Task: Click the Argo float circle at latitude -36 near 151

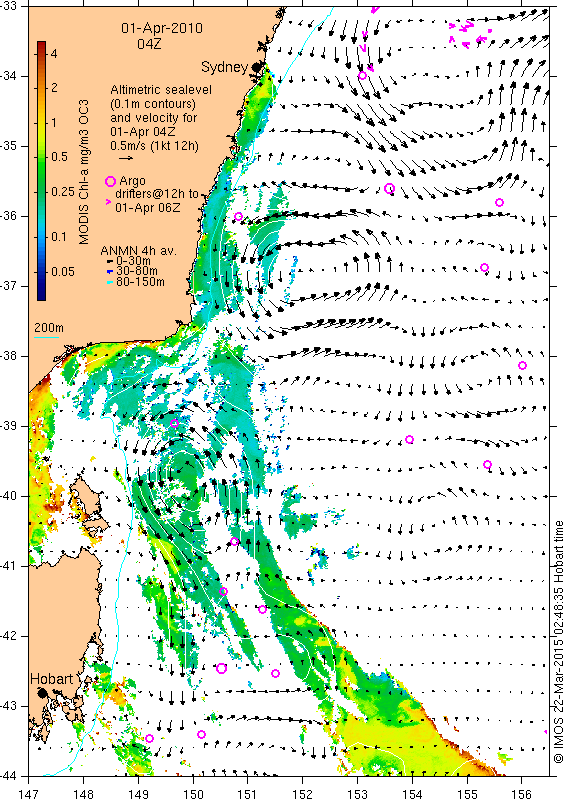Action: click(x=238, y=216)
